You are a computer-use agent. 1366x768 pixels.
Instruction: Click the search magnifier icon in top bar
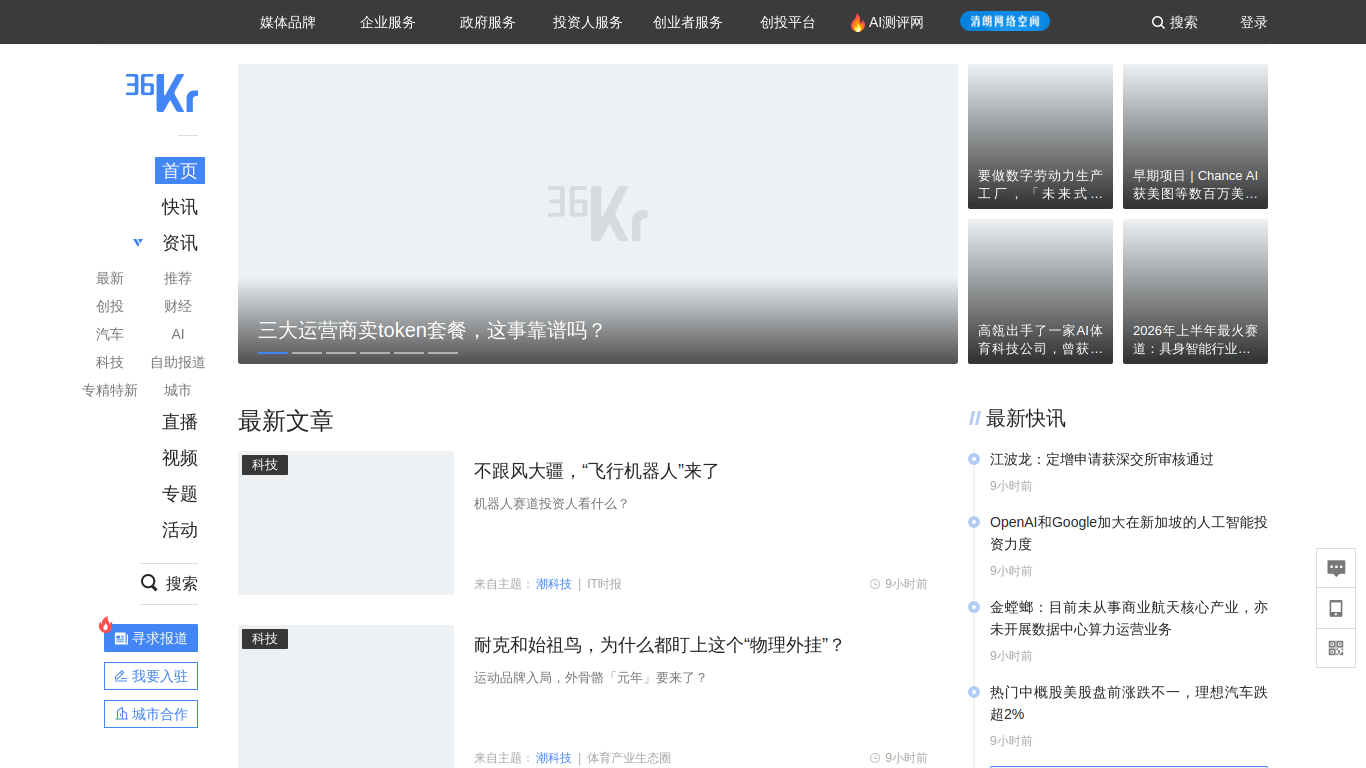pos(1158,22)
